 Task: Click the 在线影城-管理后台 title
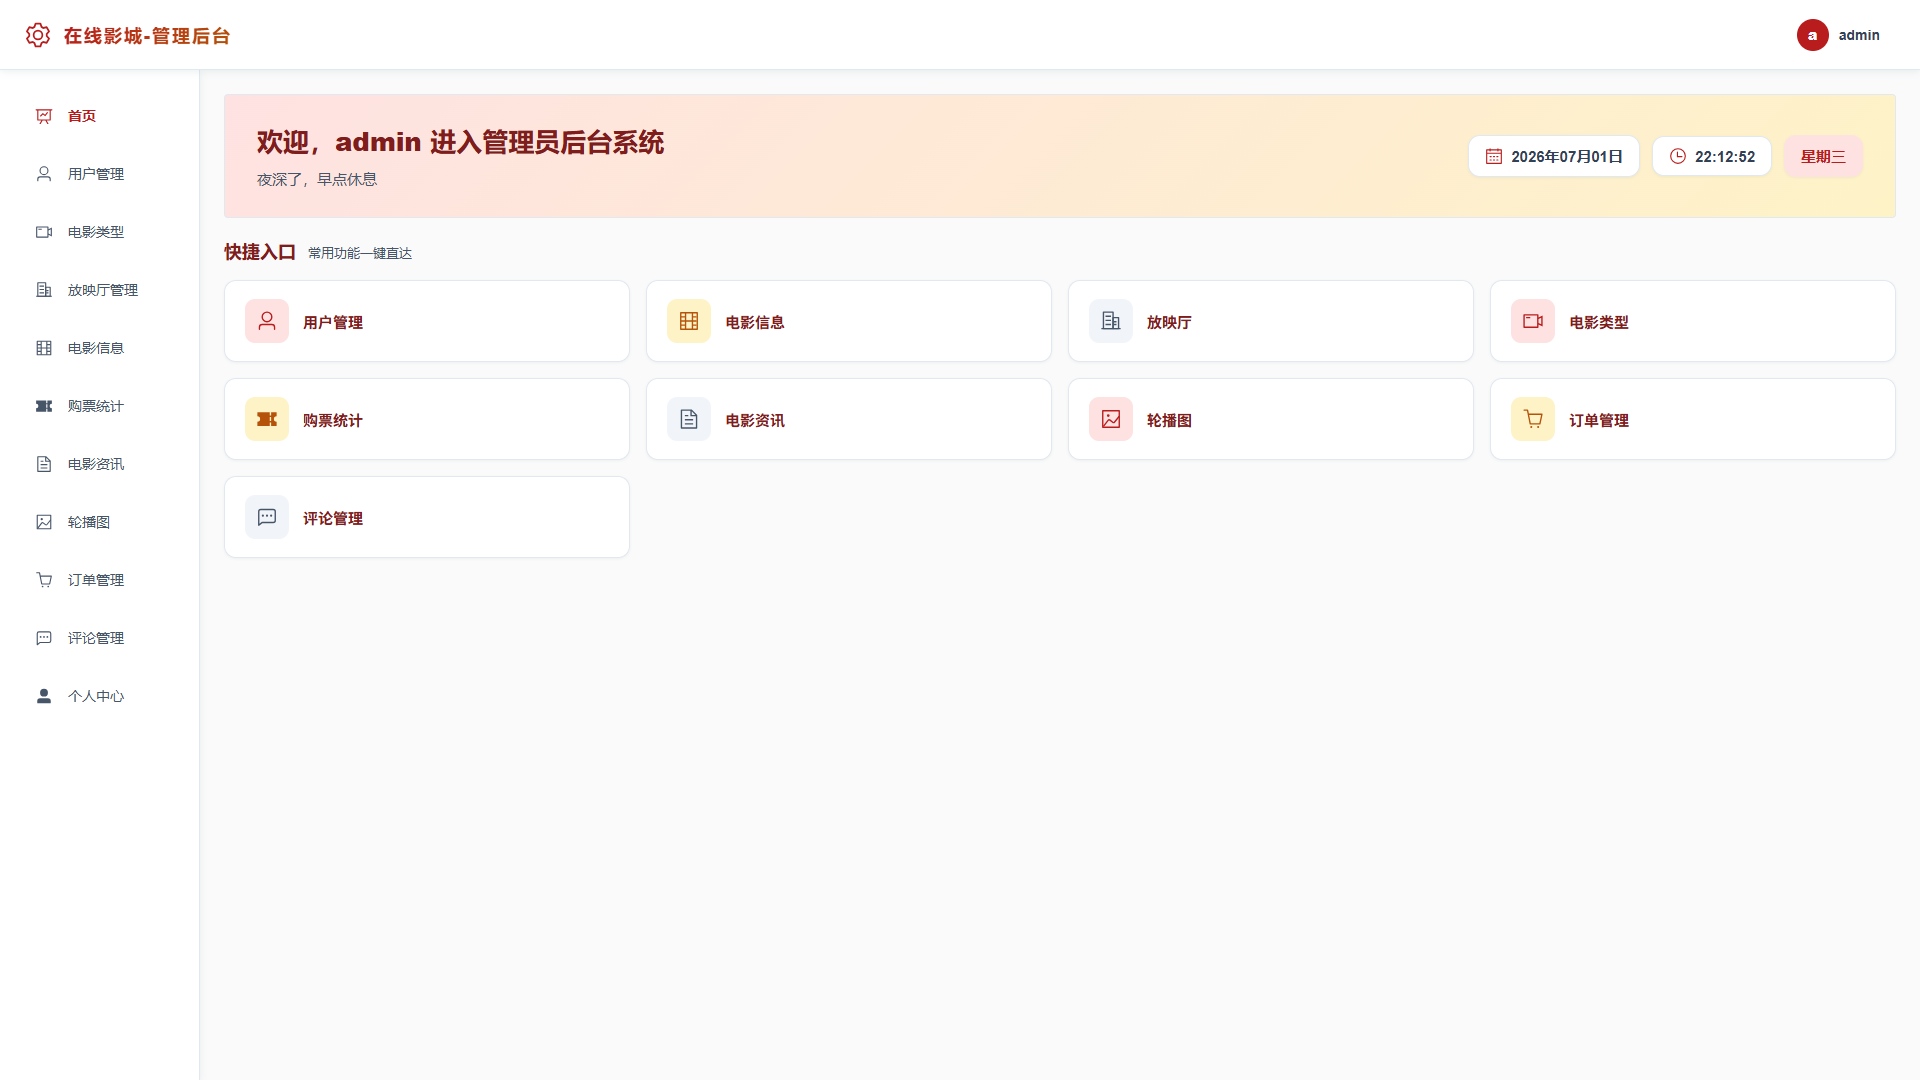point(147,36)
